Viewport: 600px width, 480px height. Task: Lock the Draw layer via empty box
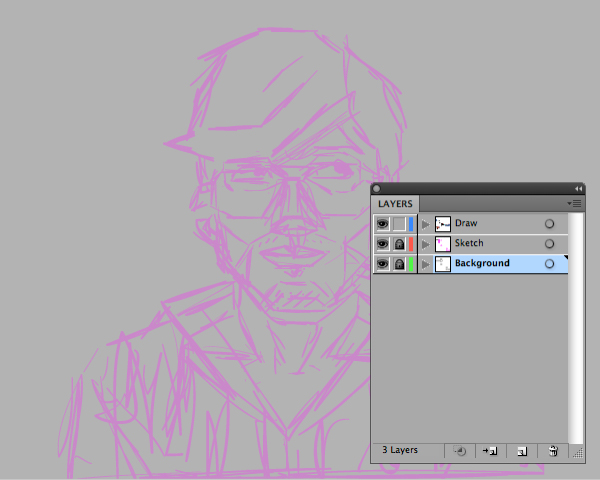pyautogui.click(x=398, y=224)
